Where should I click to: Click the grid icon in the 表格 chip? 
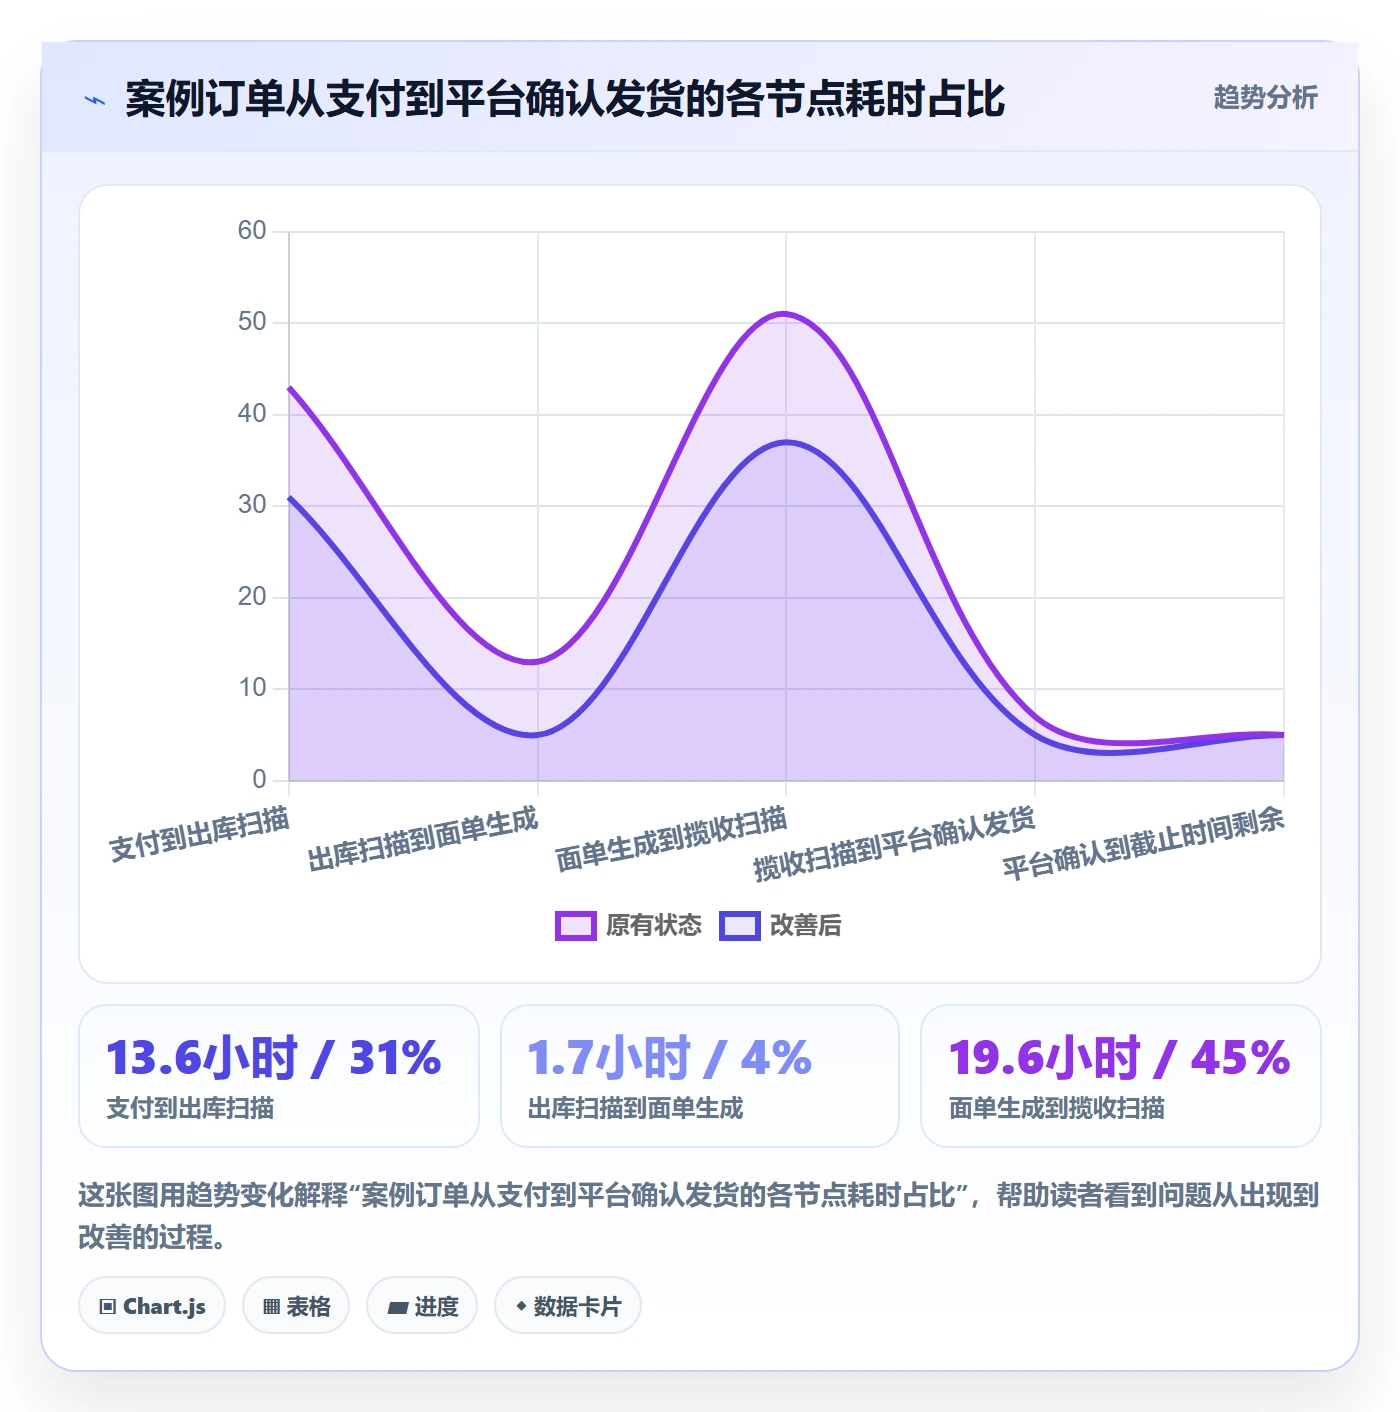(271, 1306)
